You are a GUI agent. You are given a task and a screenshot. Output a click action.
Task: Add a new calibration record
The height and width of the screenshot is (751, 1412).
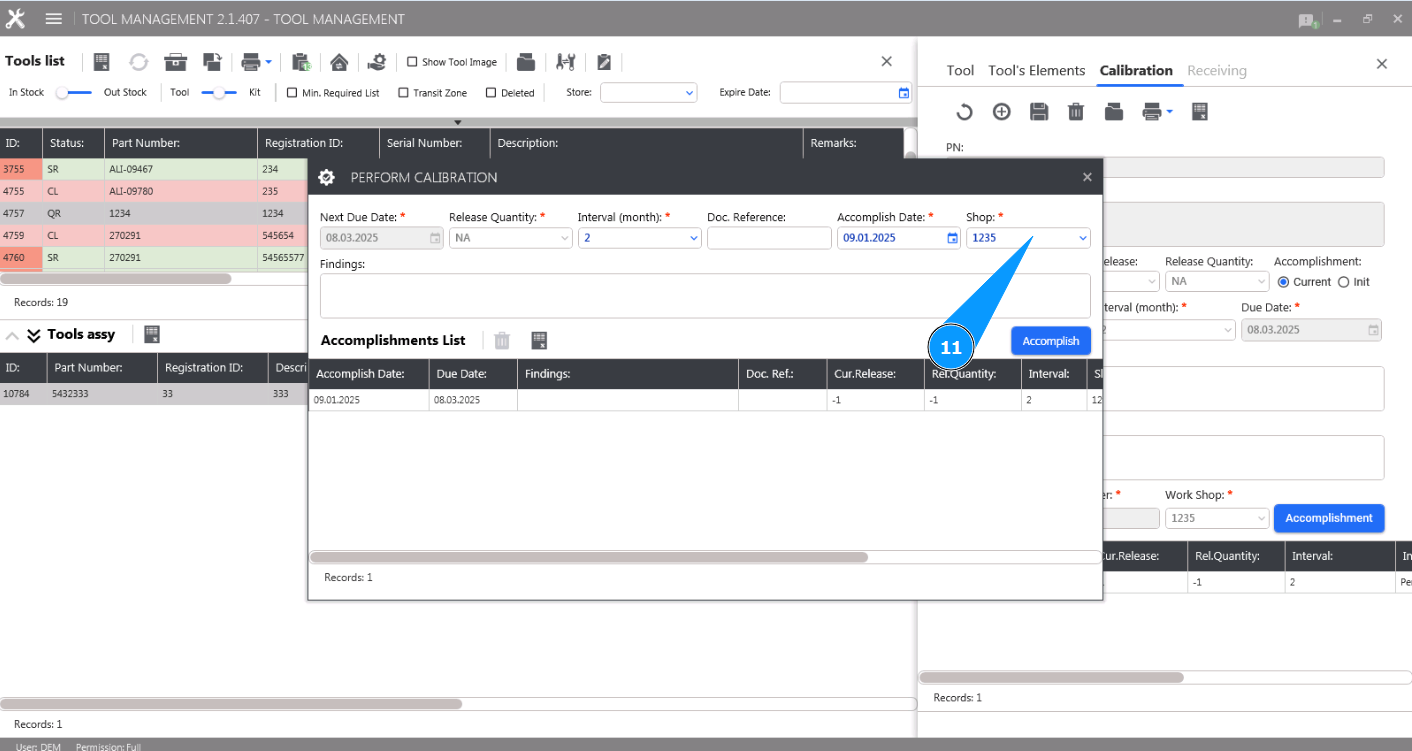point(1001,112)
